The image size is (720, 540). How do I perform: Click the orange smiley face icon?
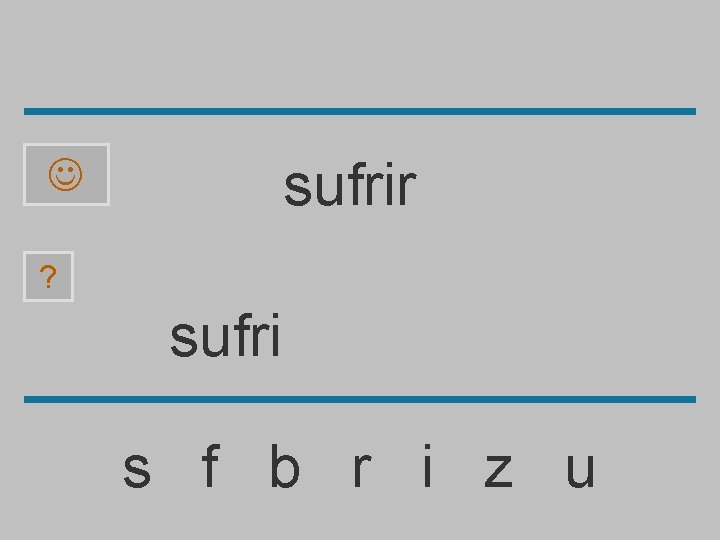(66, 174)
